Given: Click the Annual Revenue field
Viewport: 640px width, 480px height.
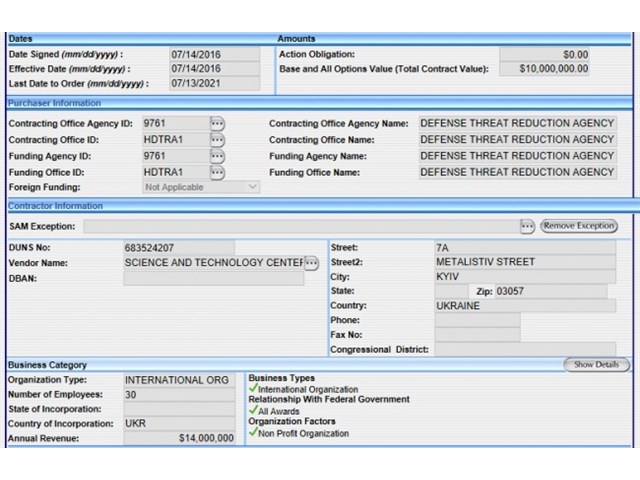Looking at the screenshot, I should point(179,438).
